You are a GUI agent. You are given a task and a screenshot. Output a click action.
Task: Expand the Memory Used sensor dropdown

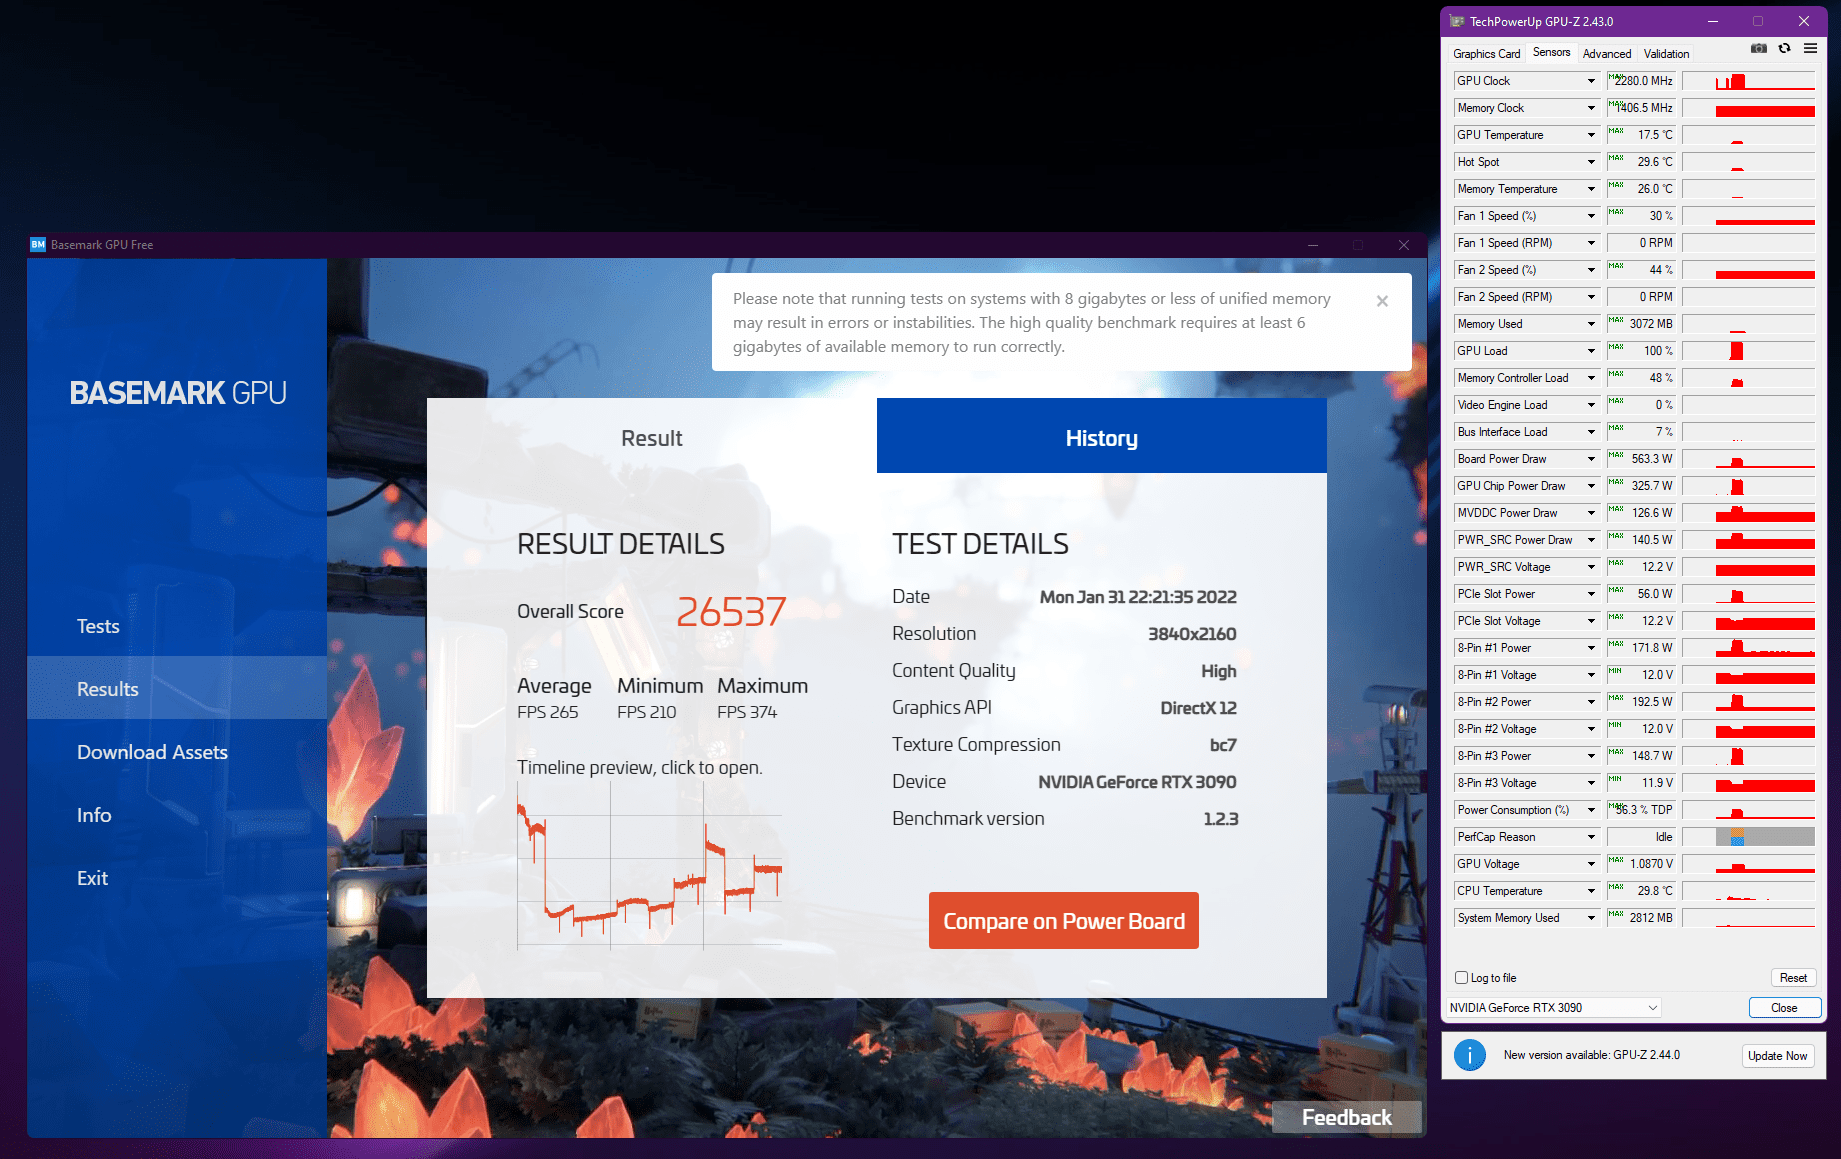[1591, 324]
